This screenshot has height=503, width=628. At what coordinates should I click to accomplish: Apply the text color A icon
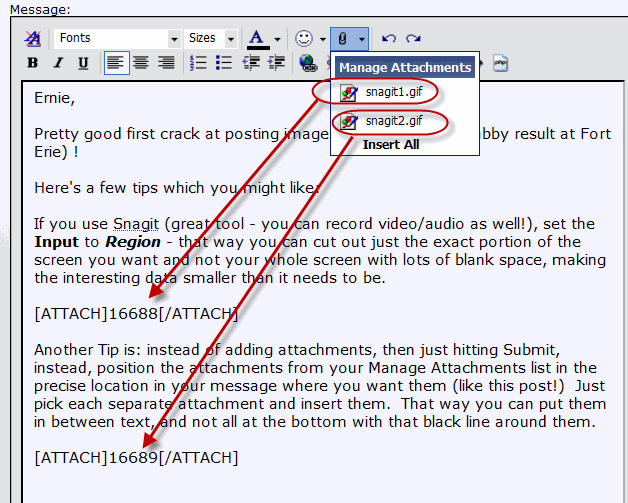(256, 37)
